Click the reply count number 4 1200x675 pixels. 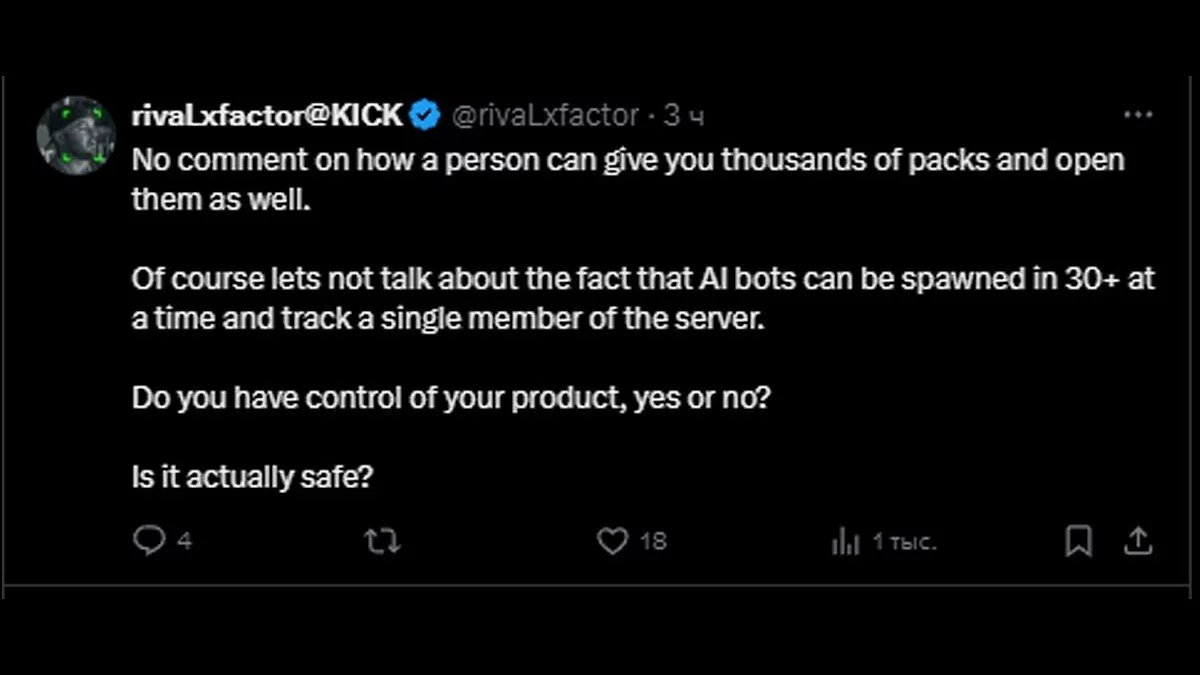click(x=184, y=541)
